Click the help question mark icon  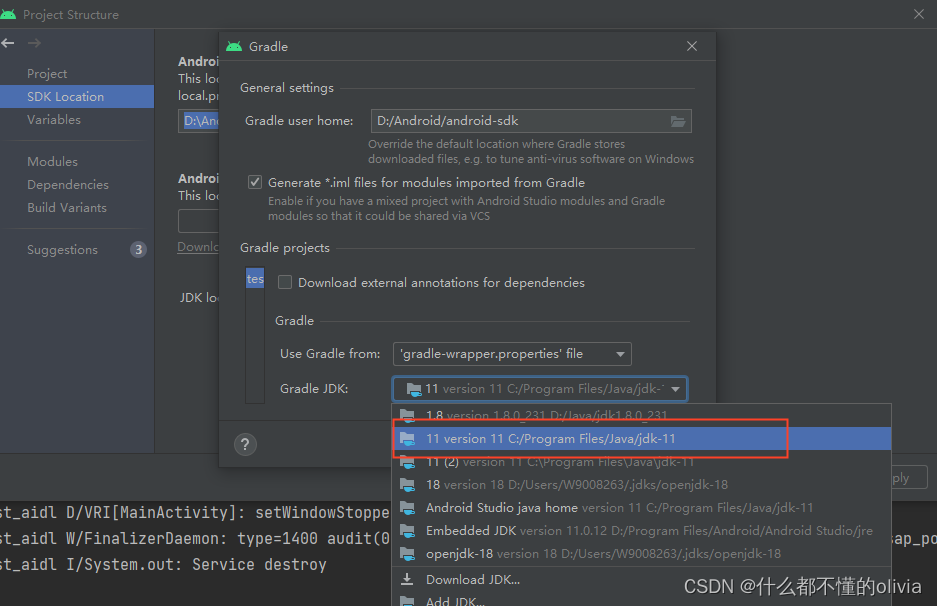(245, 444)
